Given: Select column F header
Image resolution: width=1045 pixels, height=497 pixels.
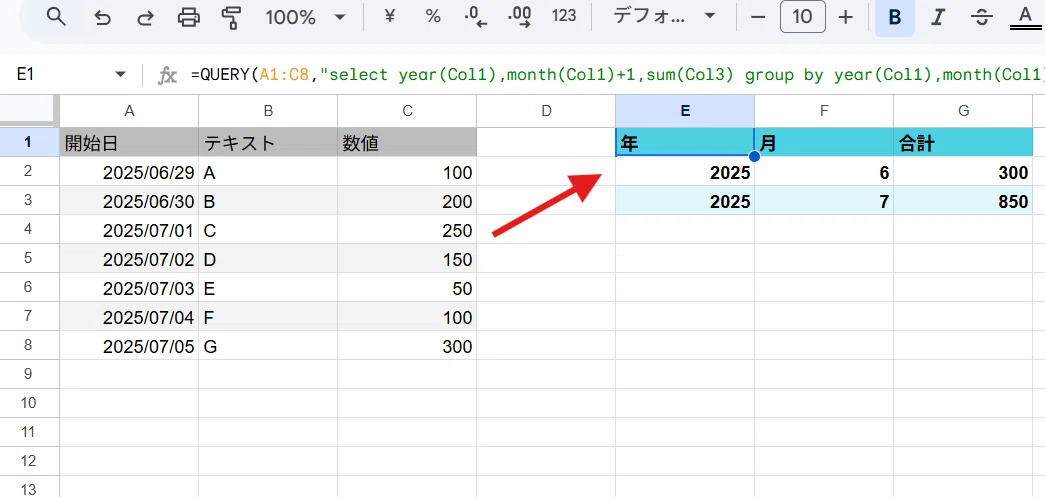Looking at the screenshot, I should [824, 111].
